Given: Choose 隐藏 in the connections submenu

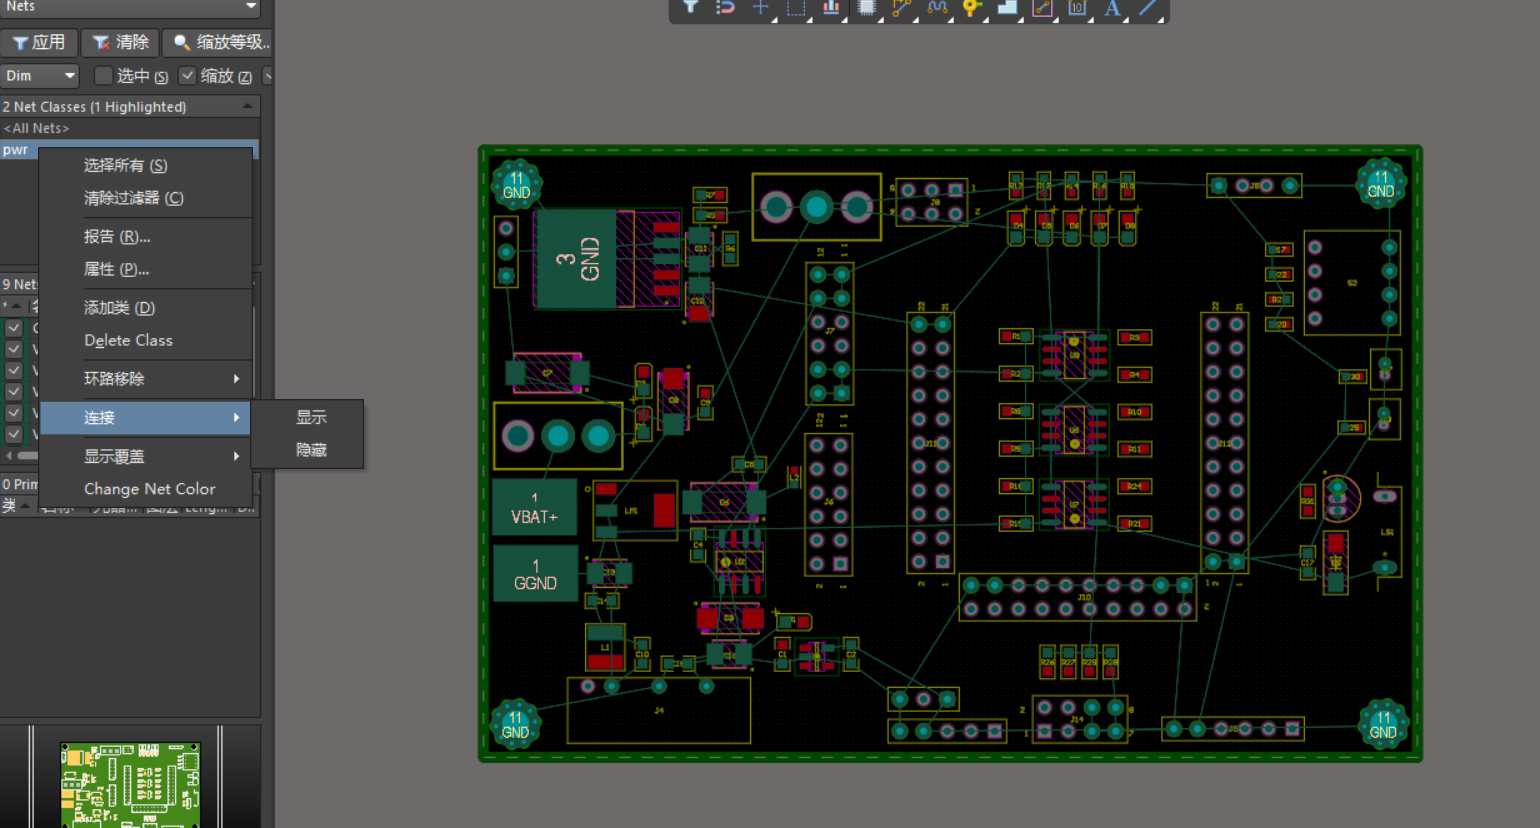Looking at the screenshot, I should 307,450.
